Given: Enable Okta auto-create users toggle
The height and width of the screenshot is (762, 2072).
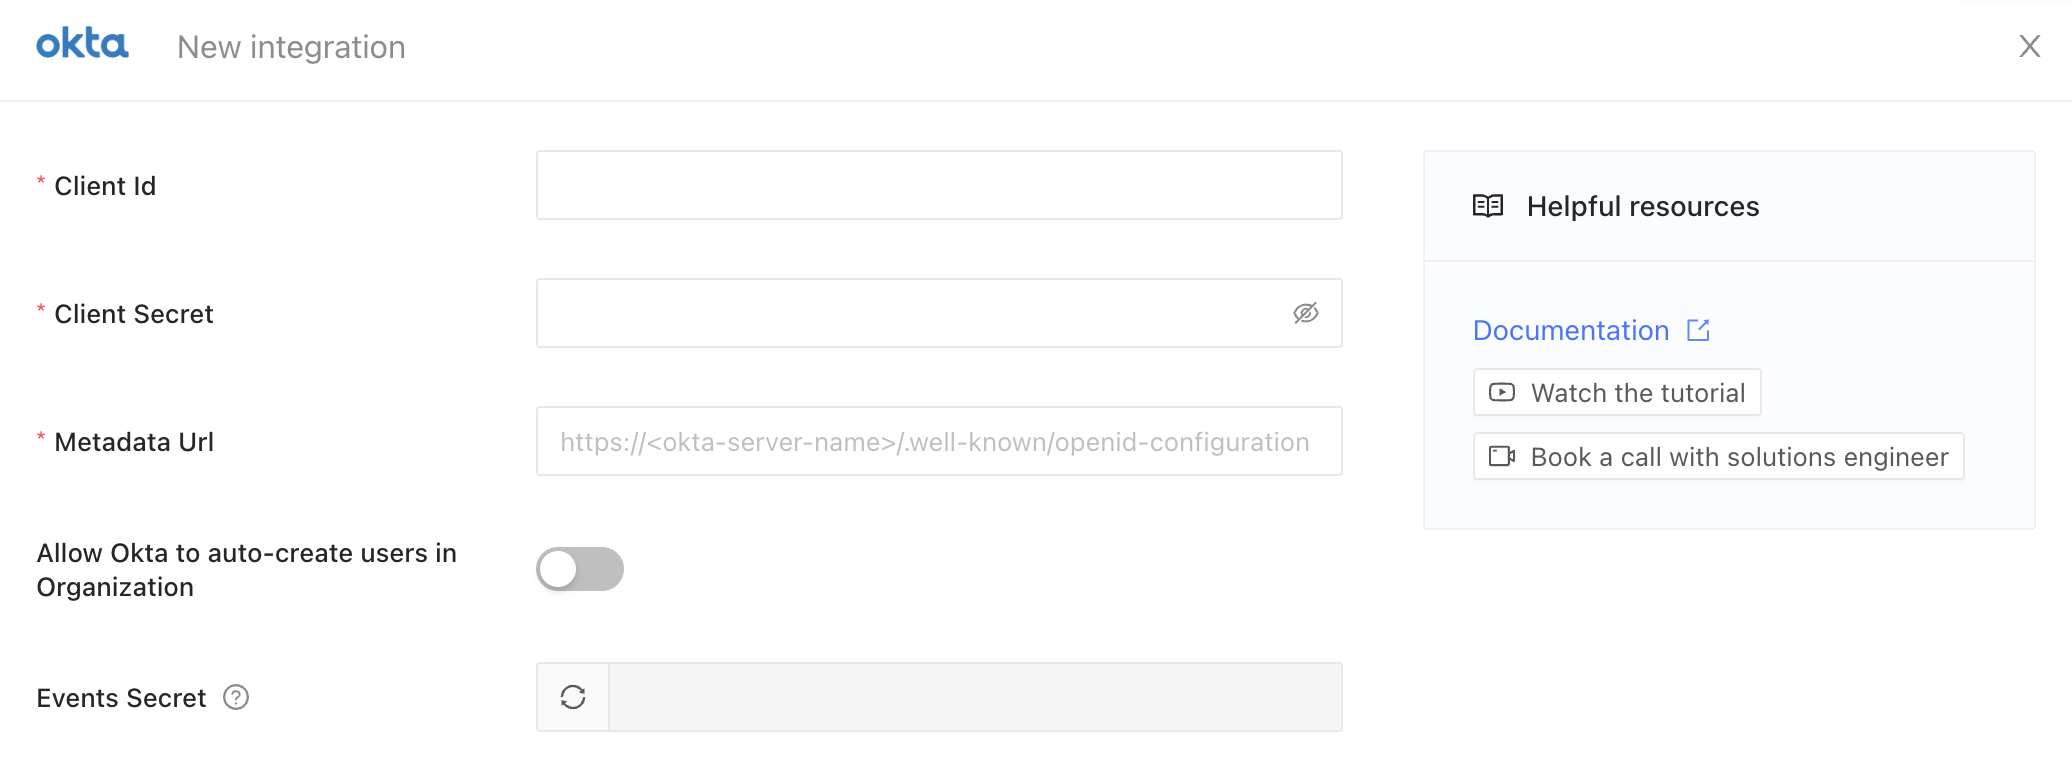Looking at the screenshot, I should pyautogui.click(x=580, y=569).
